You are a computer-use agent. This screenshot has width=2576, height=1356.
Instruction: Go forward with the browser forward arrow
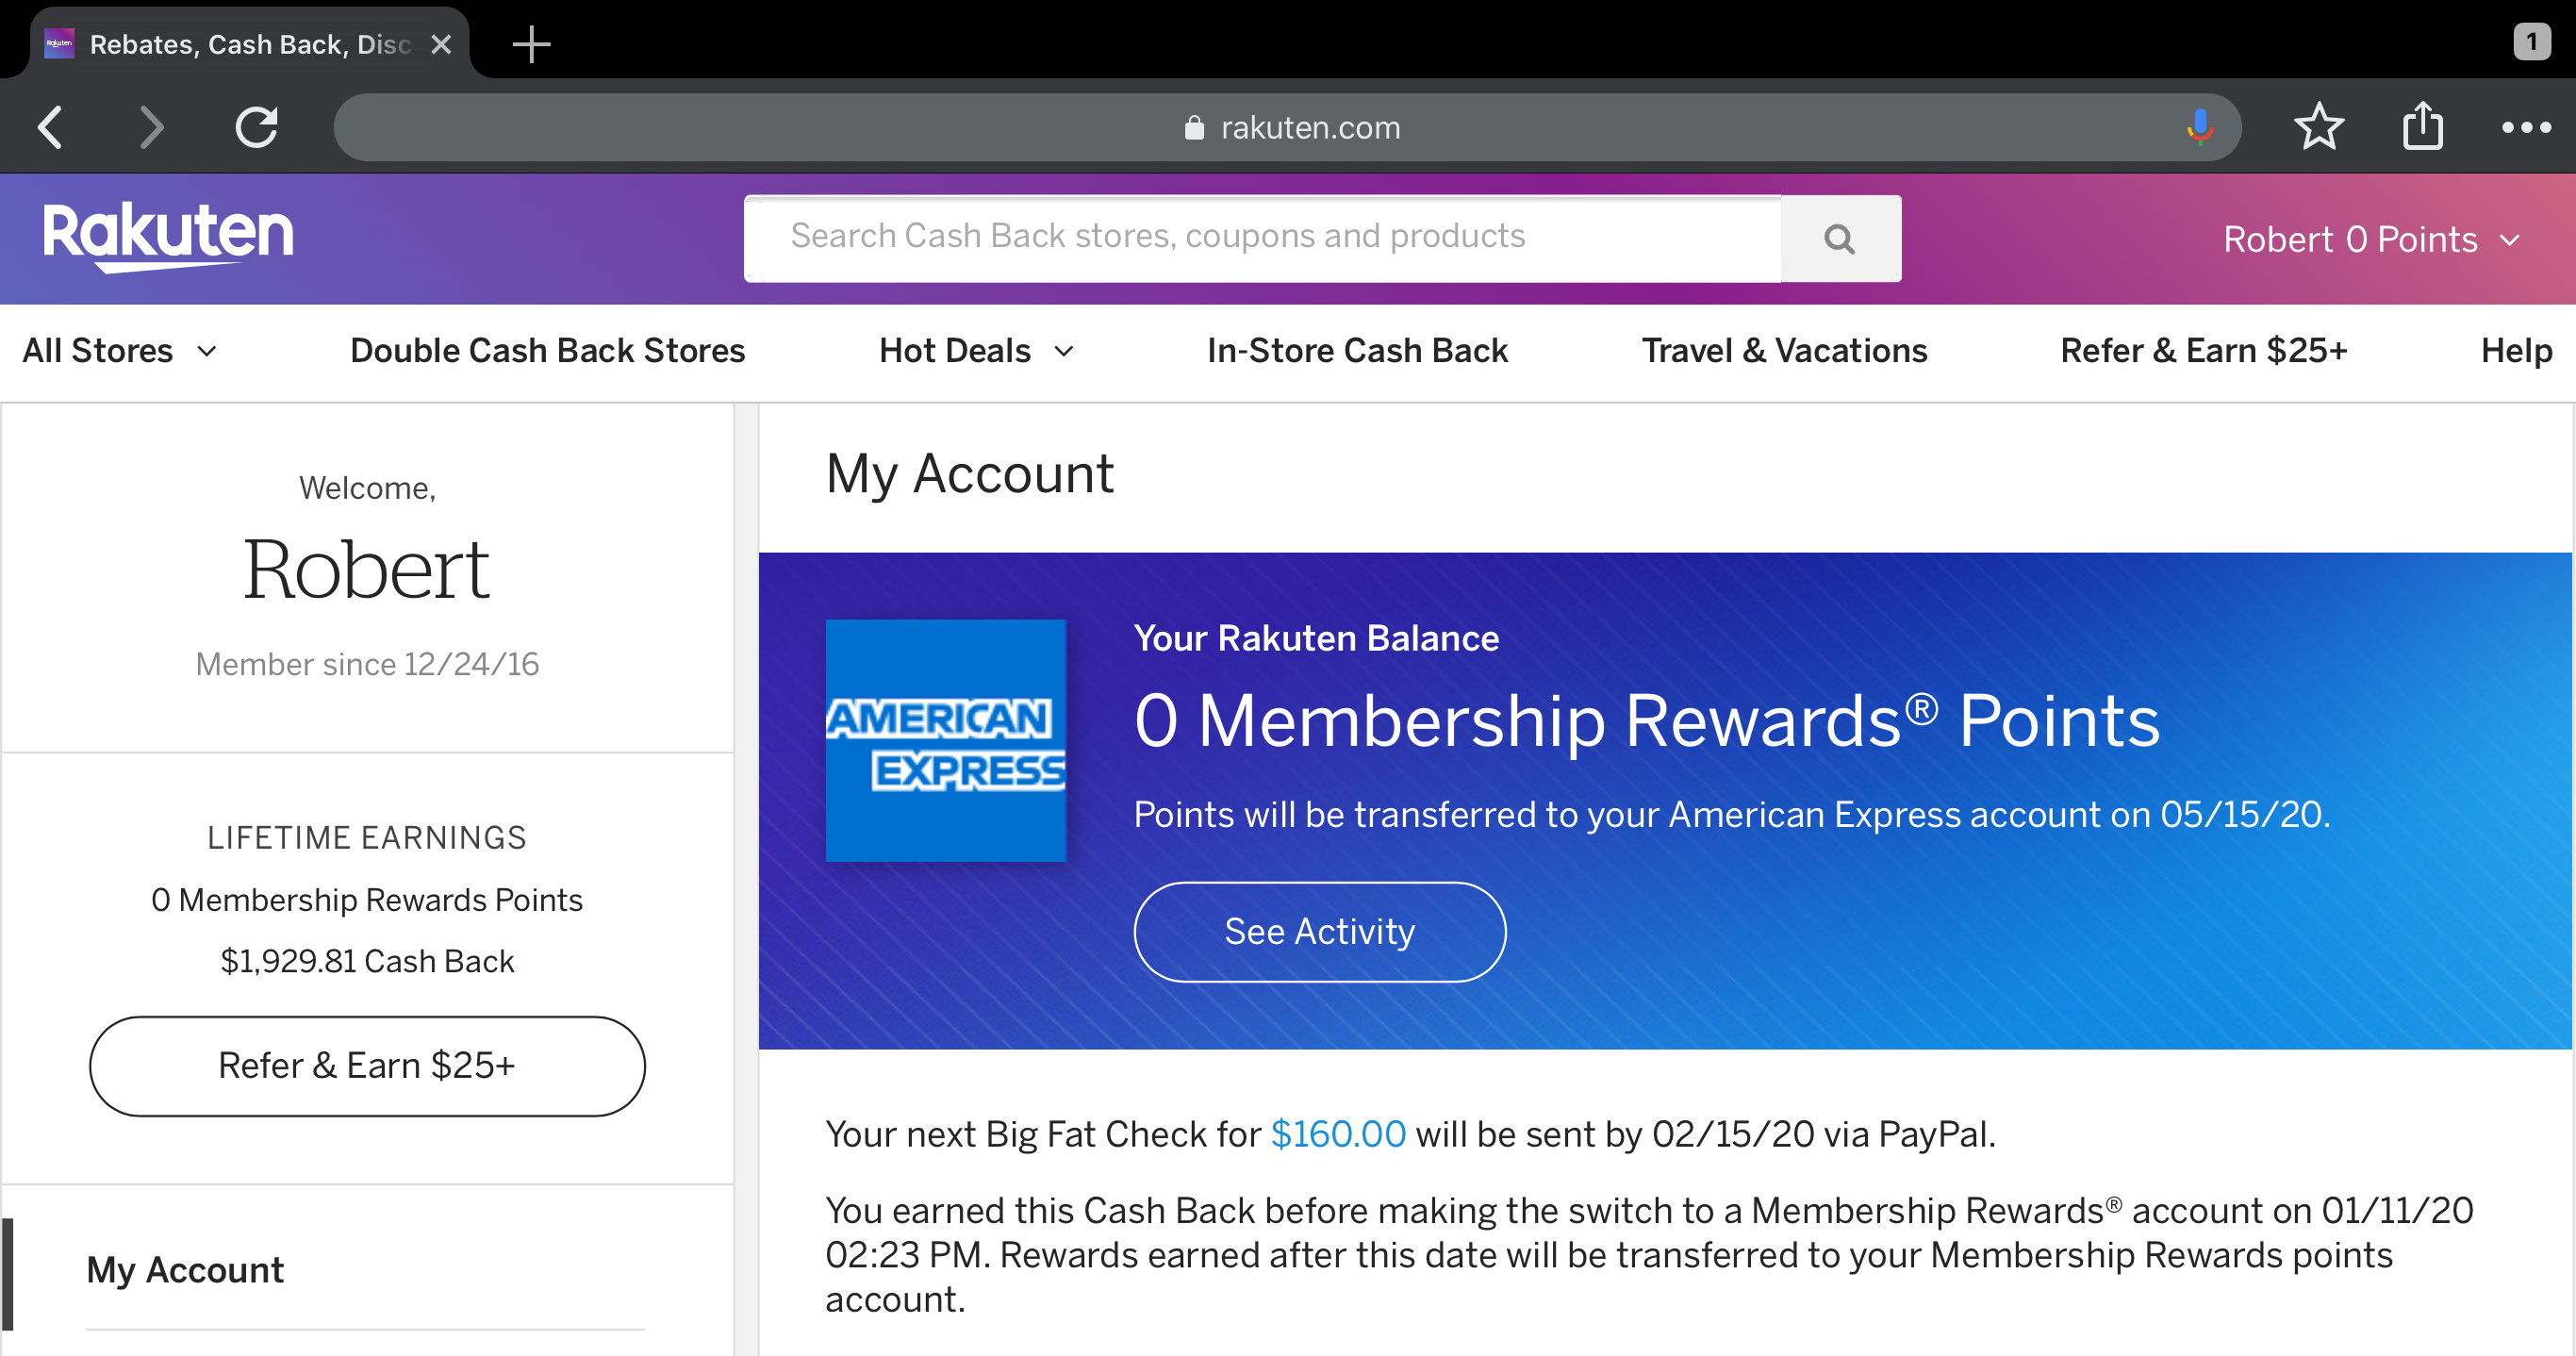coord(151,127)
